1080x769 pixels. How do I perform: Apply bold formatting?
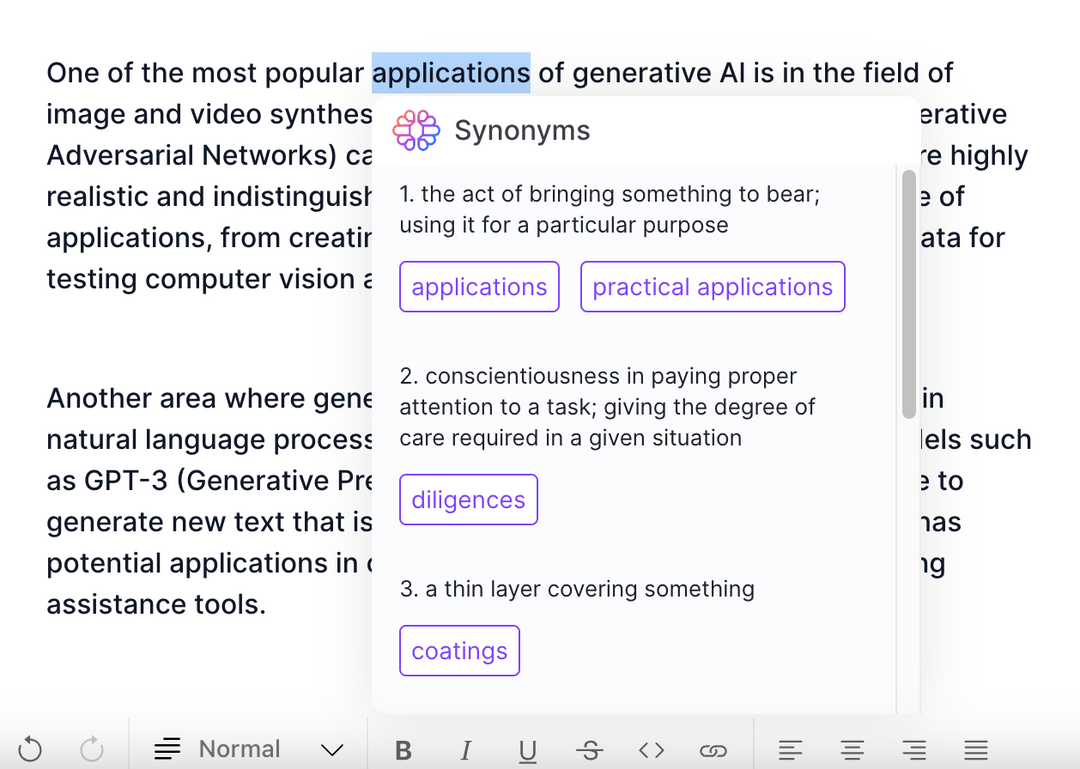(403, 749)
